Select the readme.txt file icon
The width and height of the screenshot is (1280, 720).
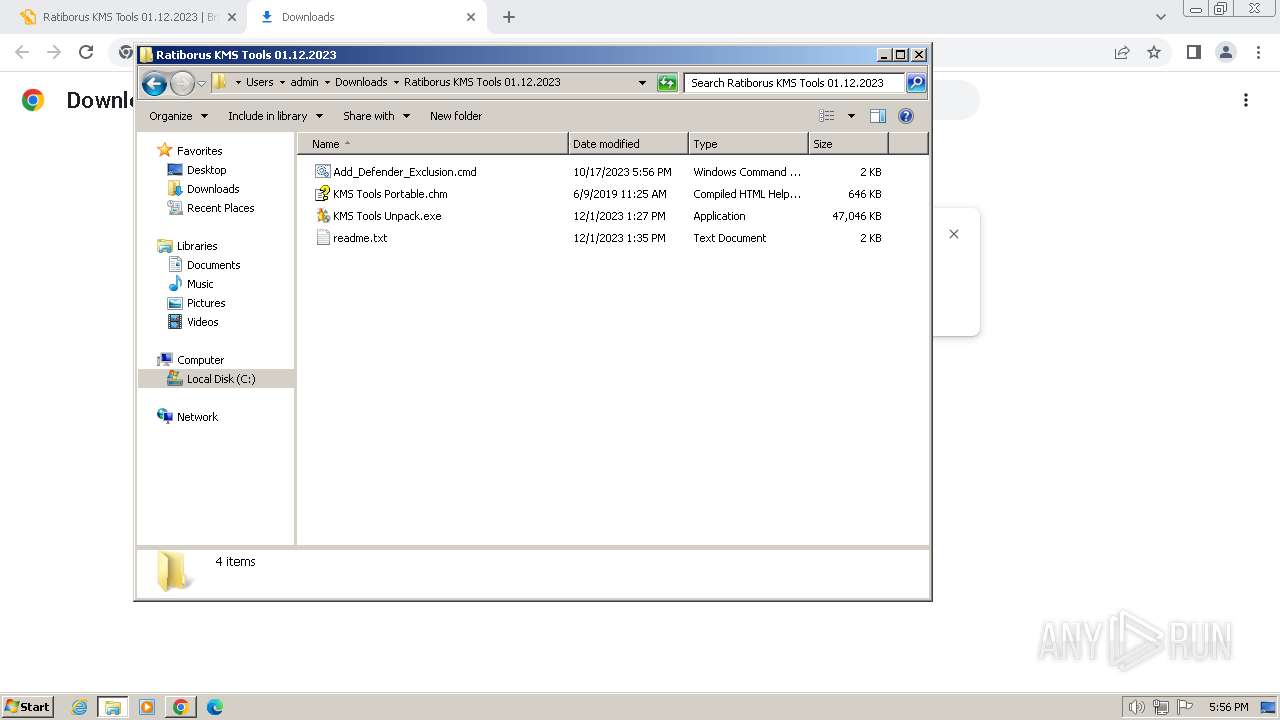pos(322,238)
